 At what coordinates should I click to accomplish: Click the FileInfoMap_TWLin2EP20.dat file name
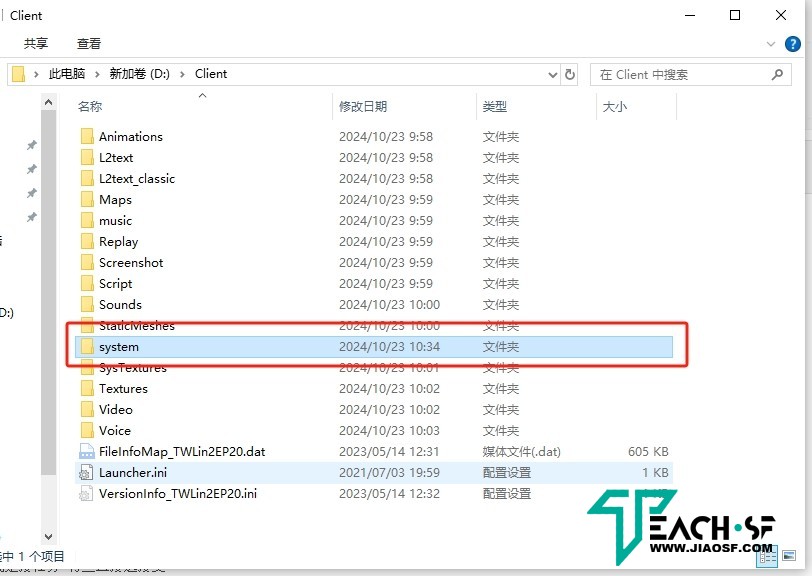182,452
